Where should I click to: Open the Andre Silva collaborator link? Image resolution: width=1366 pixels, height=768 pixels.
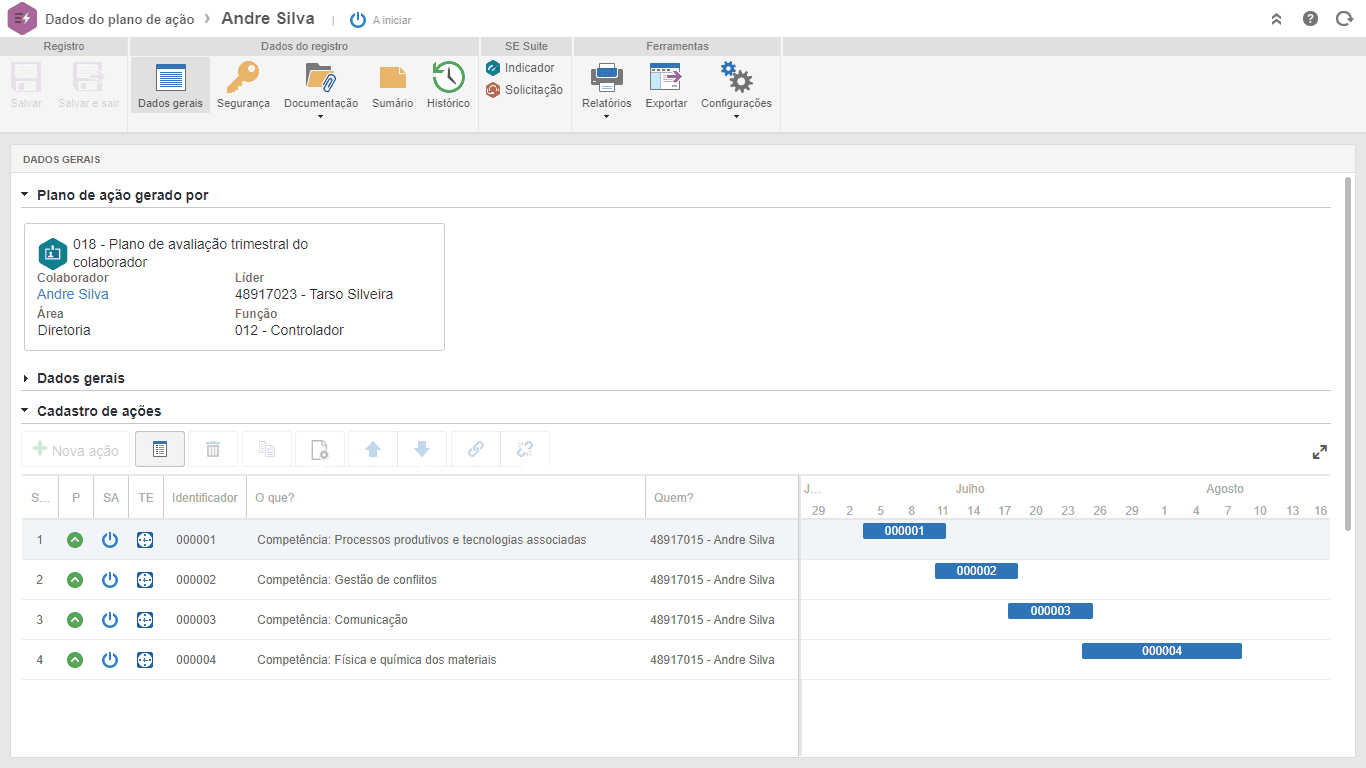click(x=73, y=295)
